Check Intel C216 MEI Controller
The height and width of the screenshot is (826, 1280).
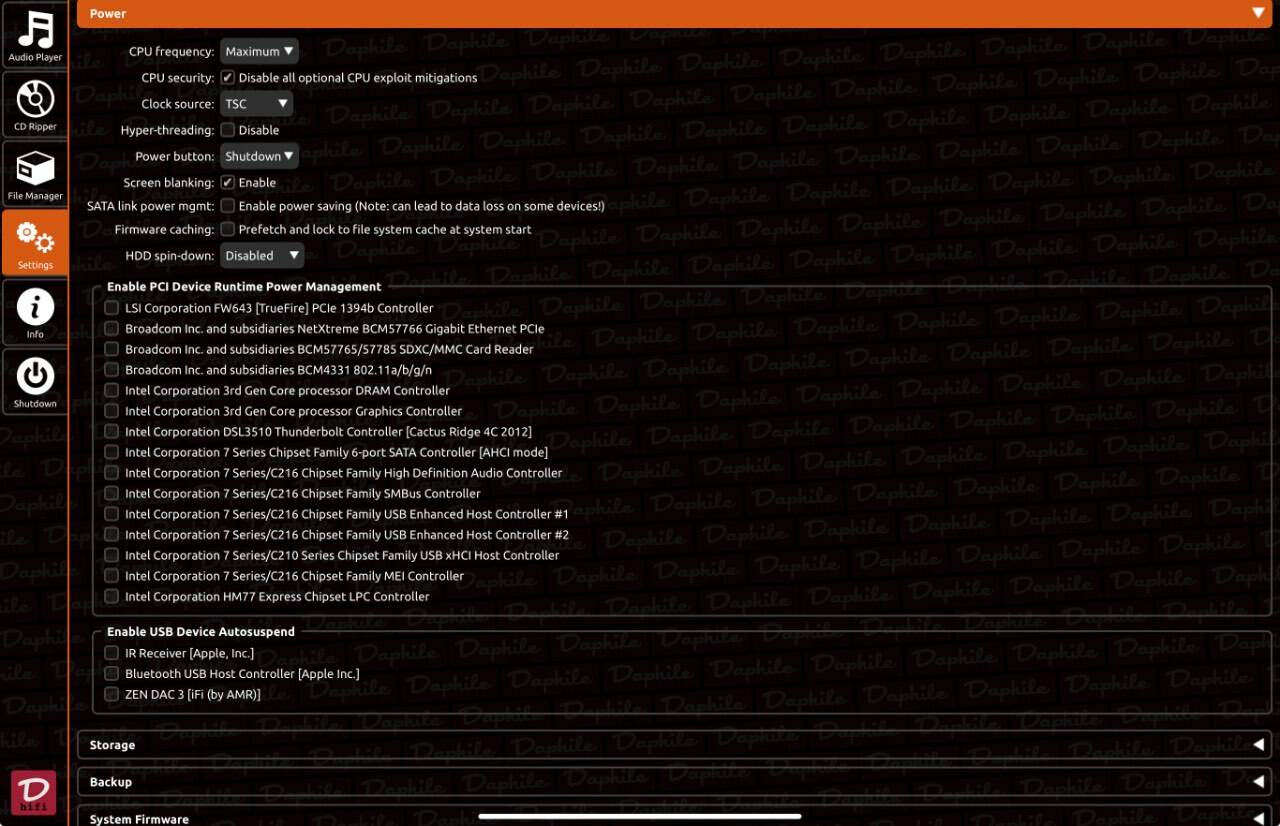[x=112, y=576]
